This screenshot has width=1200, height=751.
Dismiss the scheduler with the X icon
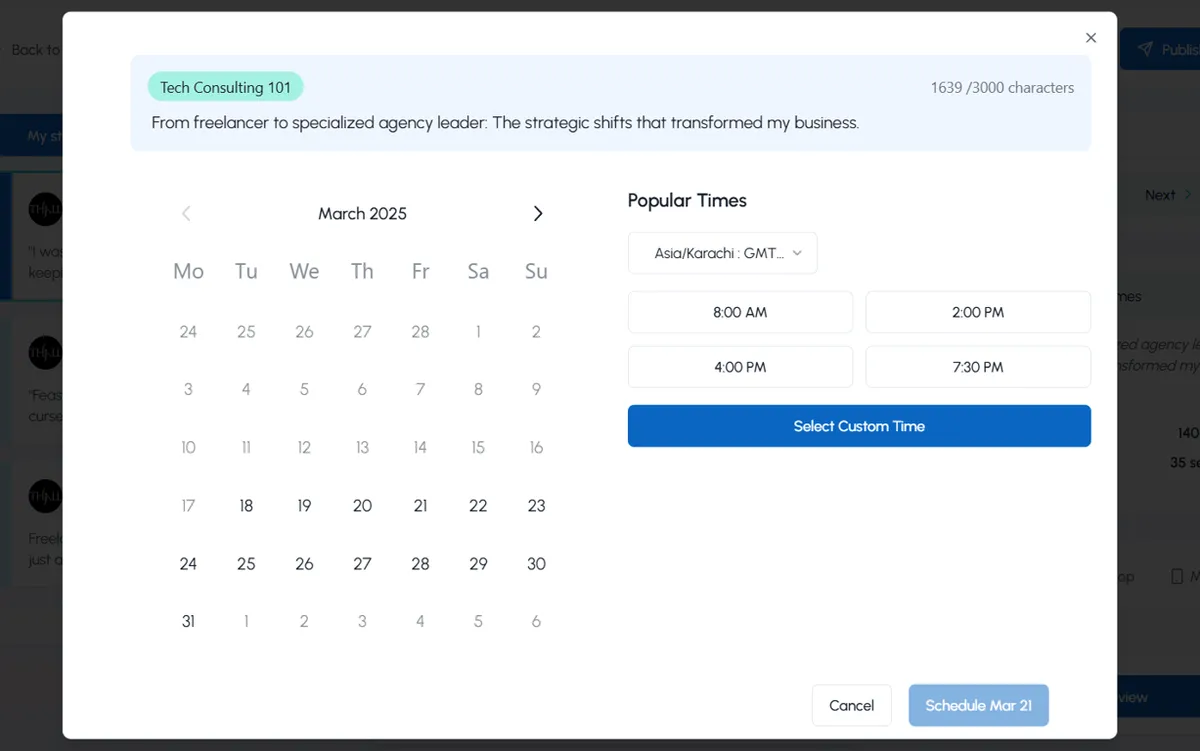[x=1091, y=37]
